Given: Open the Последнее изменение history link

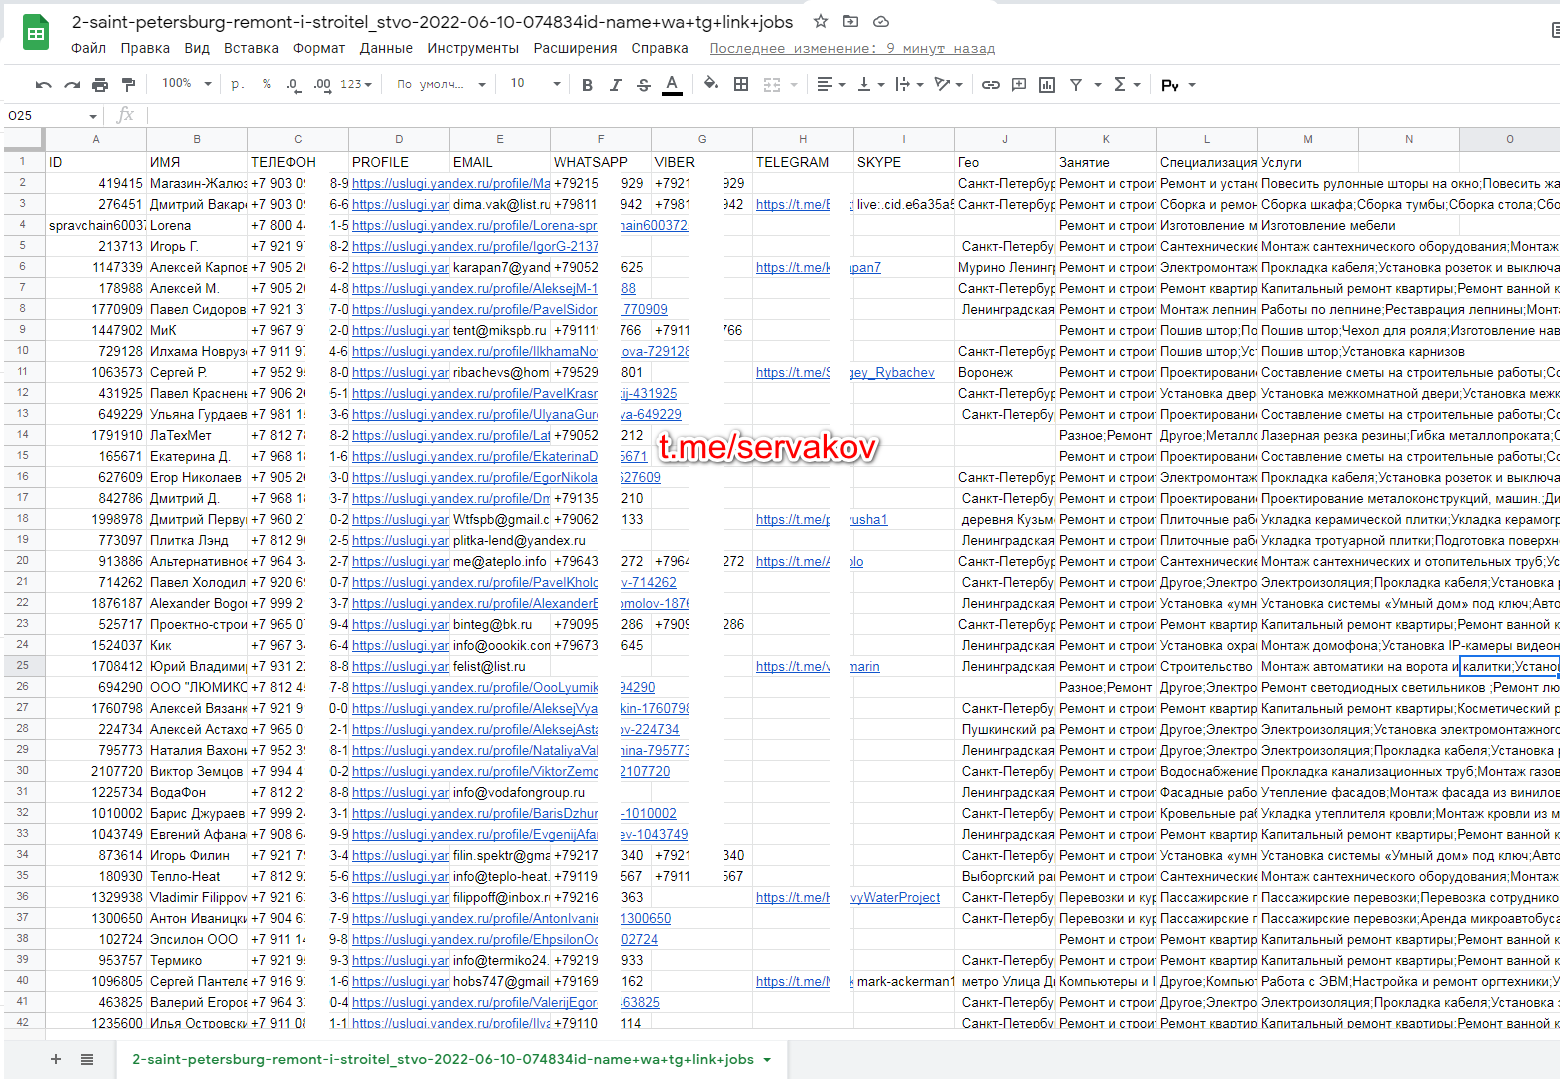Looking at the screenshot, I should click(x=852, y=48).
